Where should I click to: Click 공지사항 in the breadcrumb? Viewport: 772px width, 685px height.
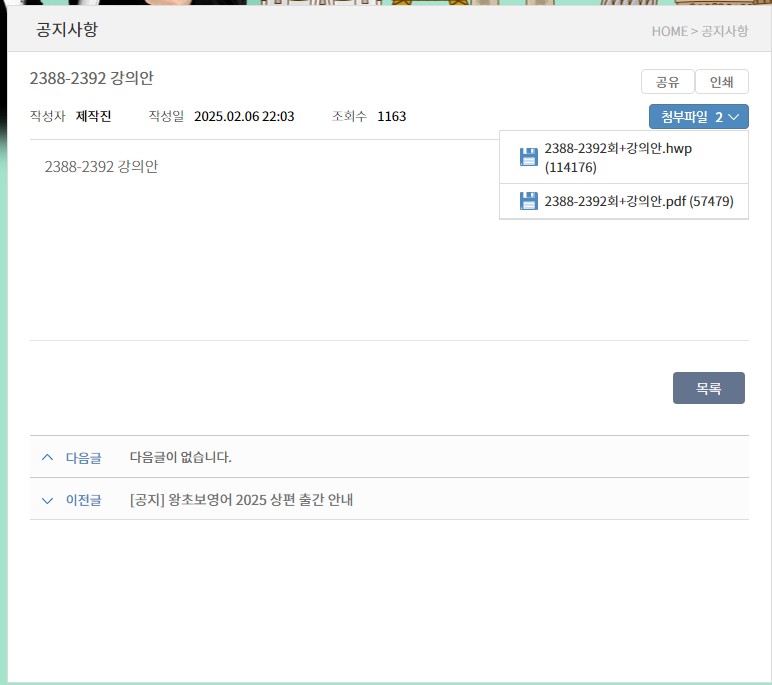pos(725,32)
